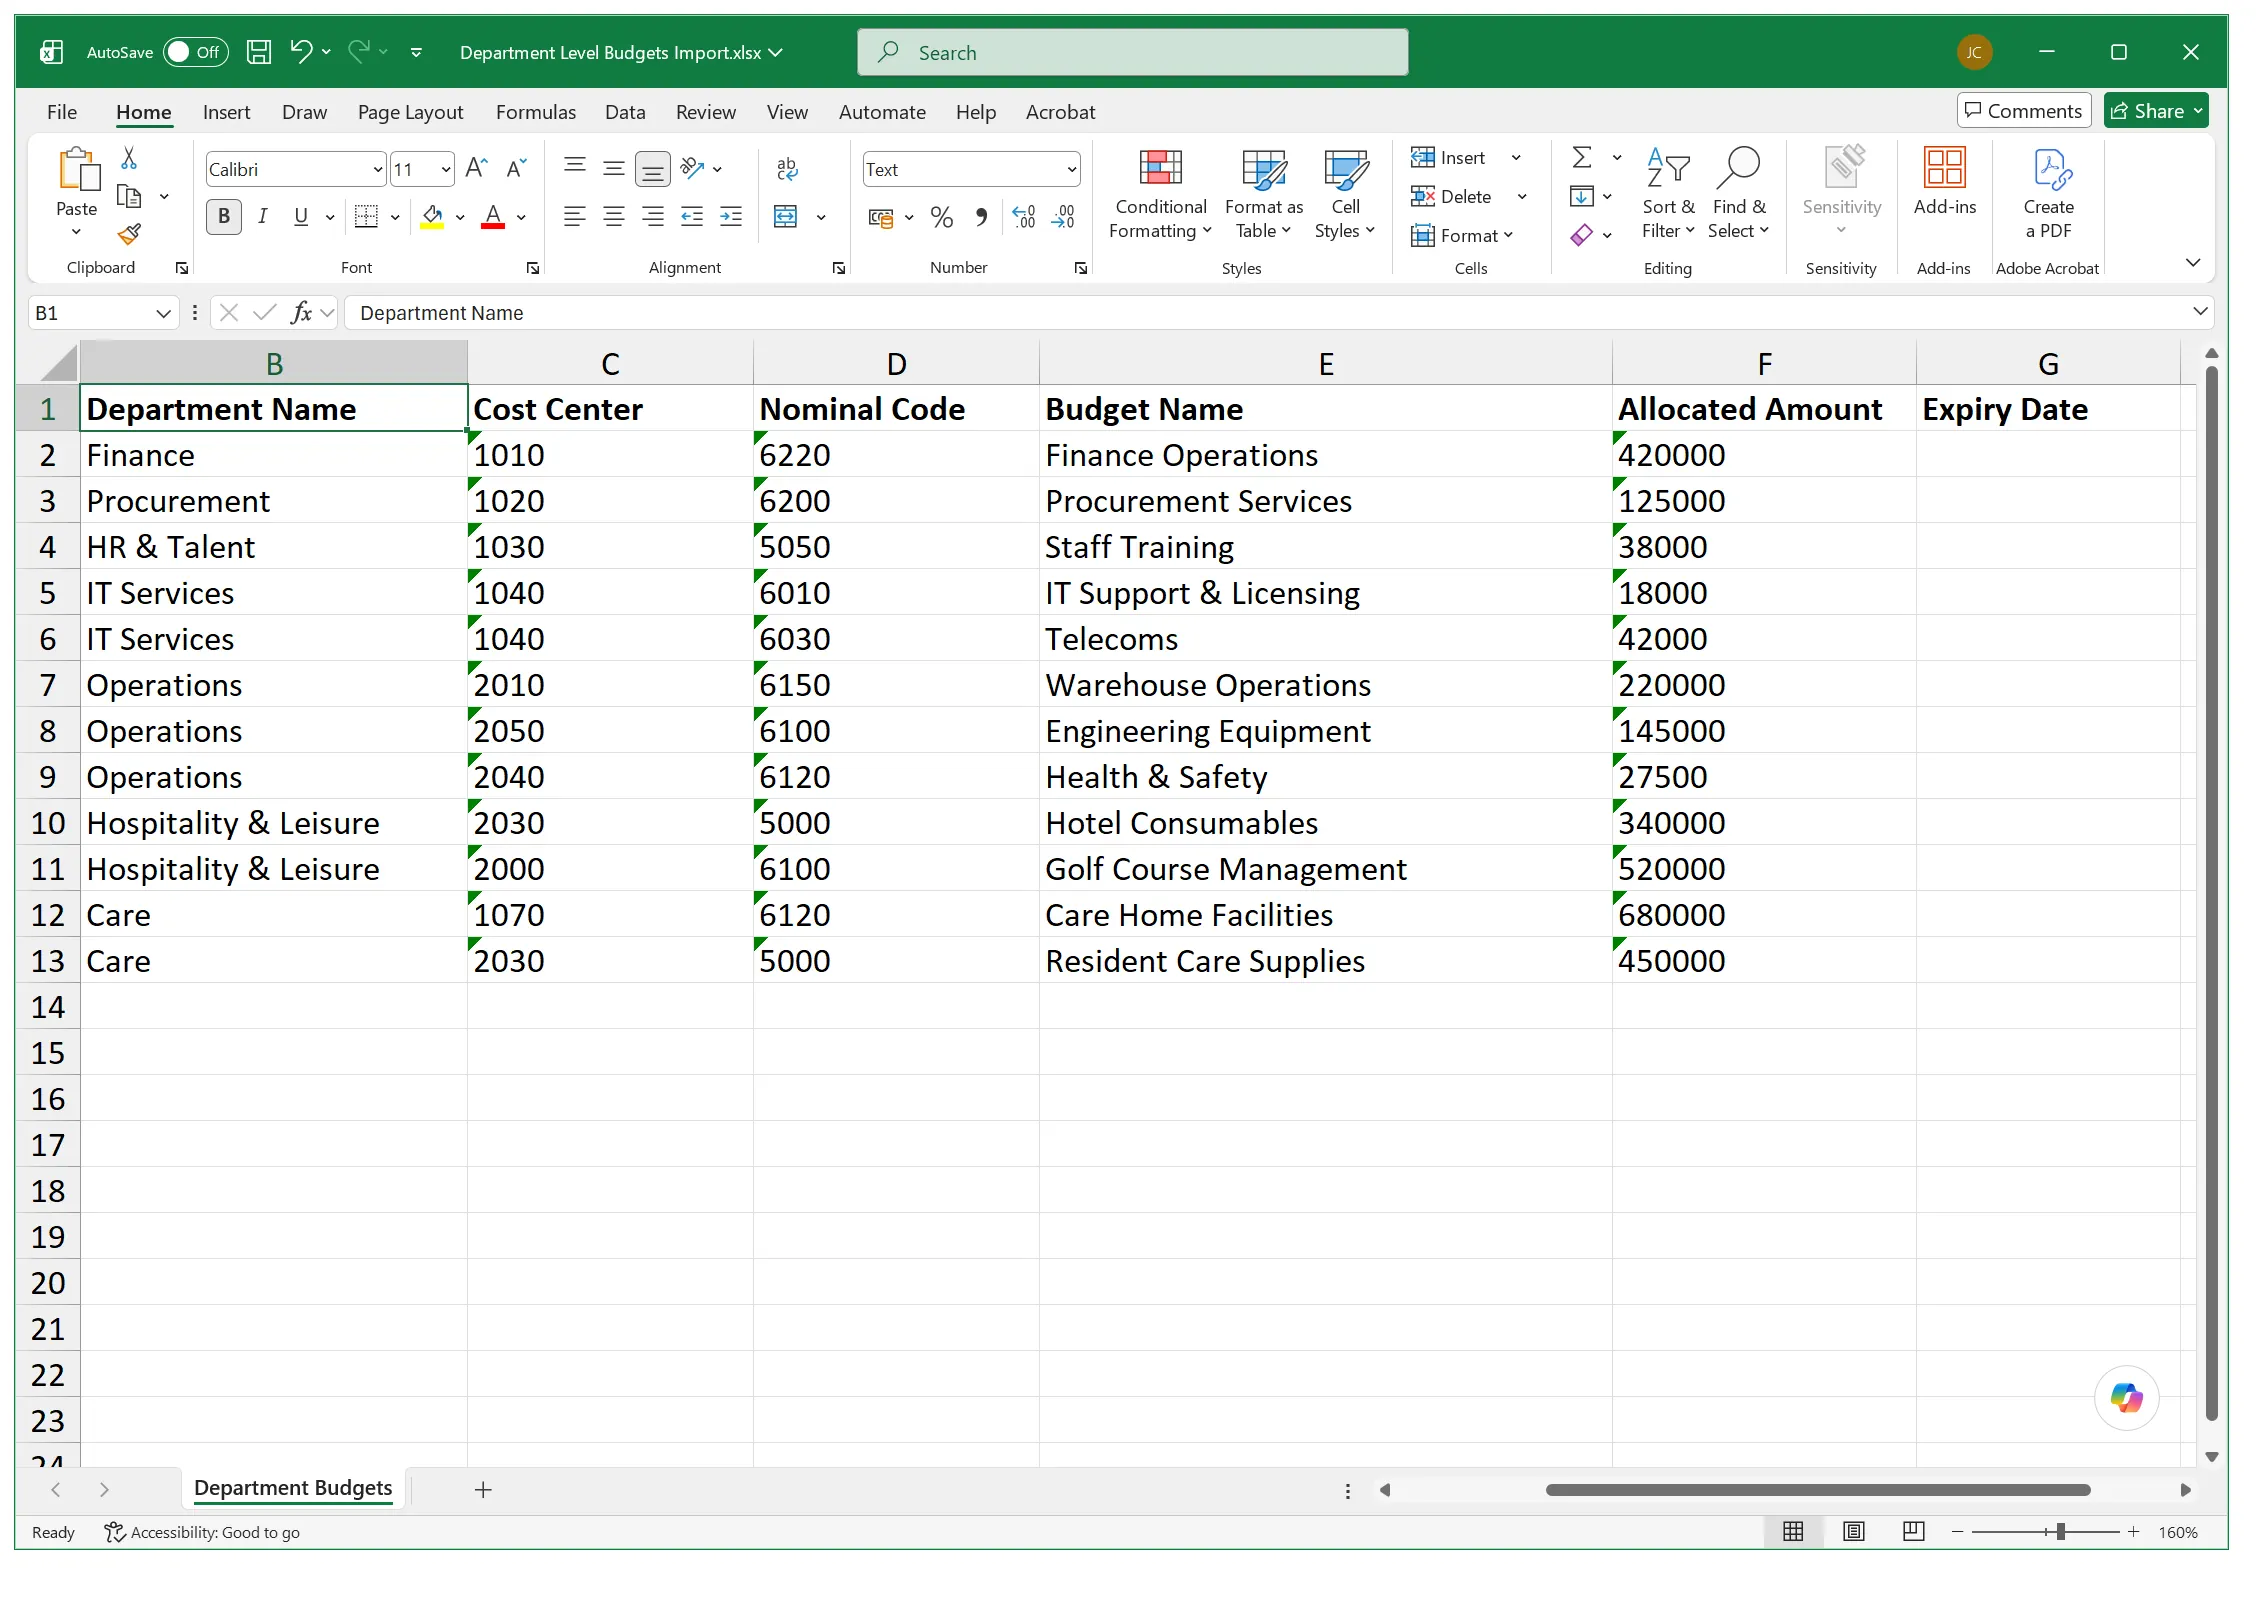Open Sort & Filter menu
This screenshot has height=1600, width=2262.
1668,195
